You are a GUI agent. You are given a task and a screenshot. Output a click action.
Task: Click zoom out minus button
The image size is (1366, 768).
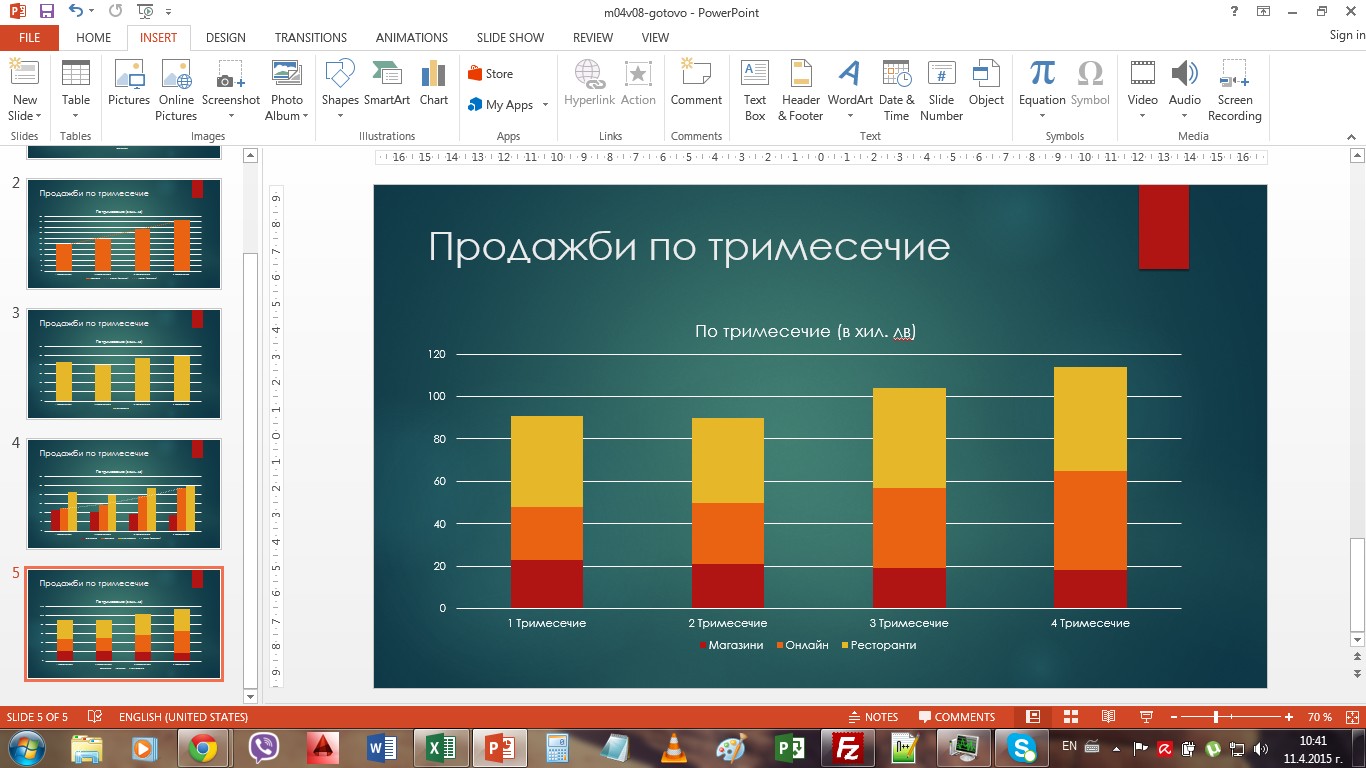tap(1173, 717)
